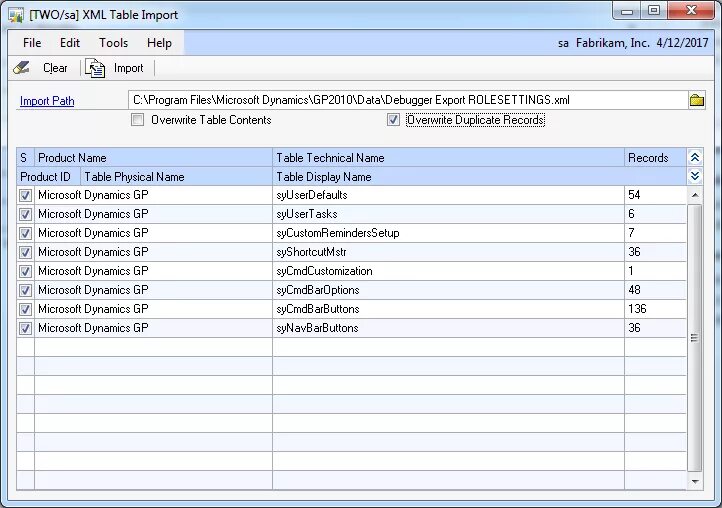Click Microsoft Dynamics GP in syUserDefaults row

click(x=93, y=195)
